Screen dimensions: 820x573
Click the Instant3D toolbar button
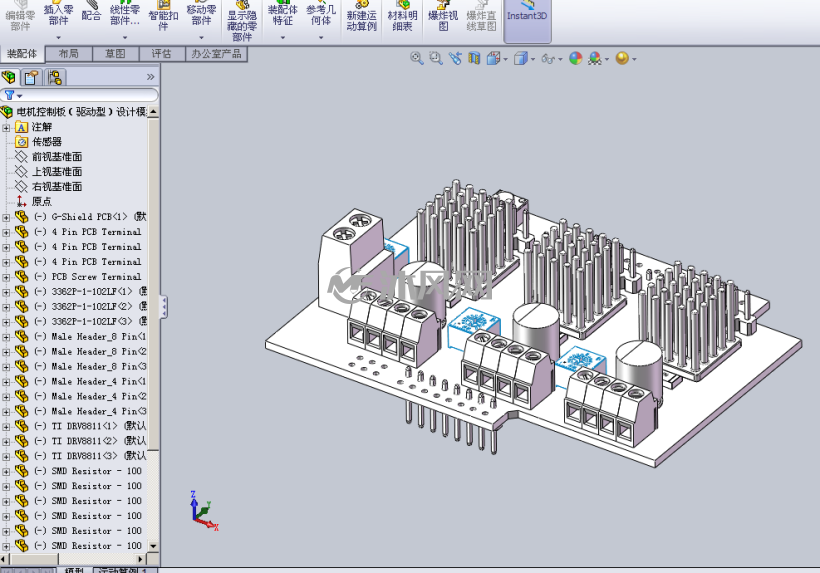pos(527,19)
